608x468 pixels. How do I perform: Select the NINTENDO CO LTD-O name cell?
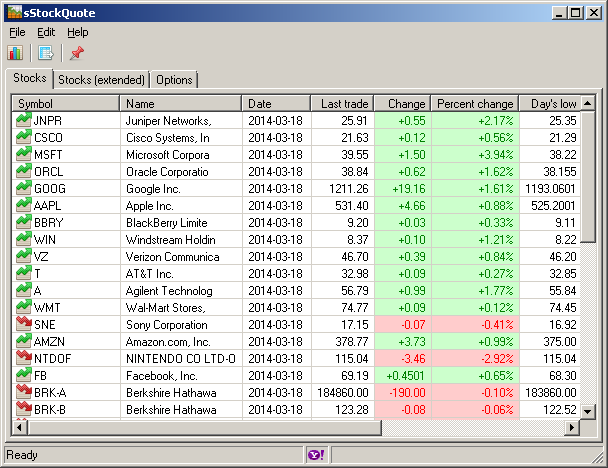click(181, 359)
